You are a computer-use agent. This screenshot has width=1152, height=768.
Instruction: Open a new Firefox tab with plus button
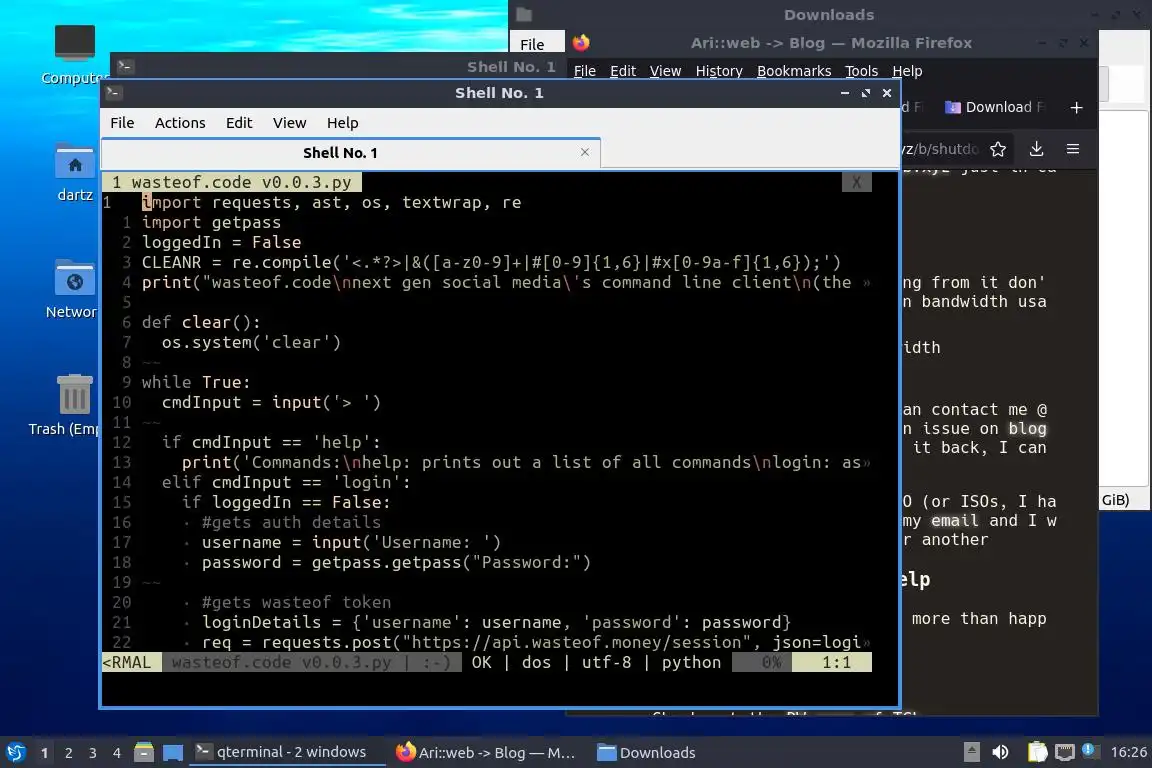point(1076,107)
